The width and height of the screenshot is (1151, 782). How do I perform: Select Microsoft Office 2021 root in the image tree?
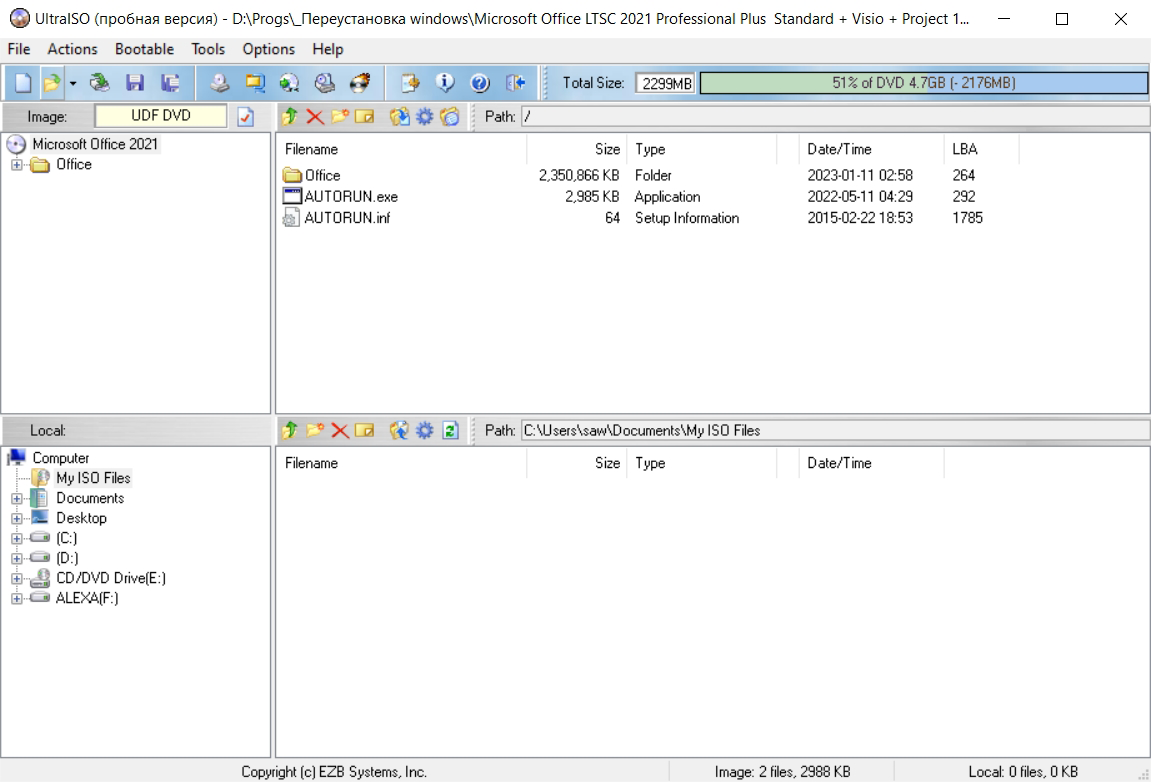point(95,144)
